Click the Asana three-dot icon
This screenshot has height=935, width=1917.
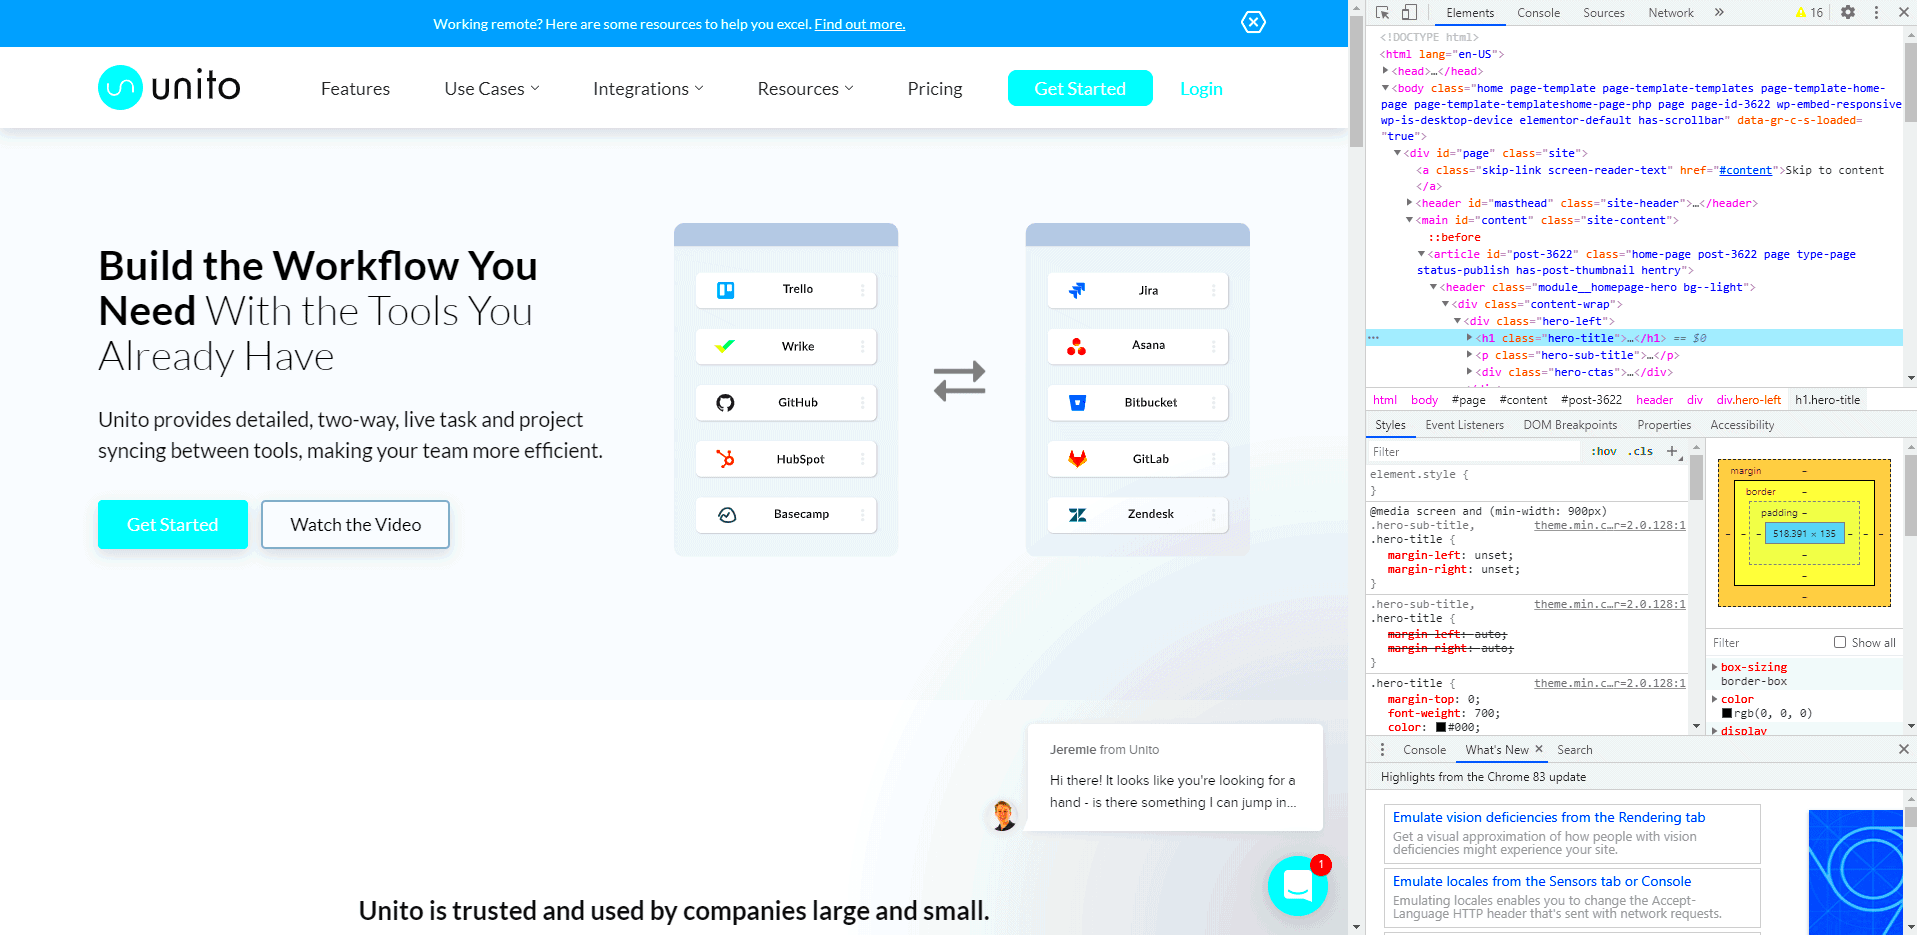pos(1077,346)
